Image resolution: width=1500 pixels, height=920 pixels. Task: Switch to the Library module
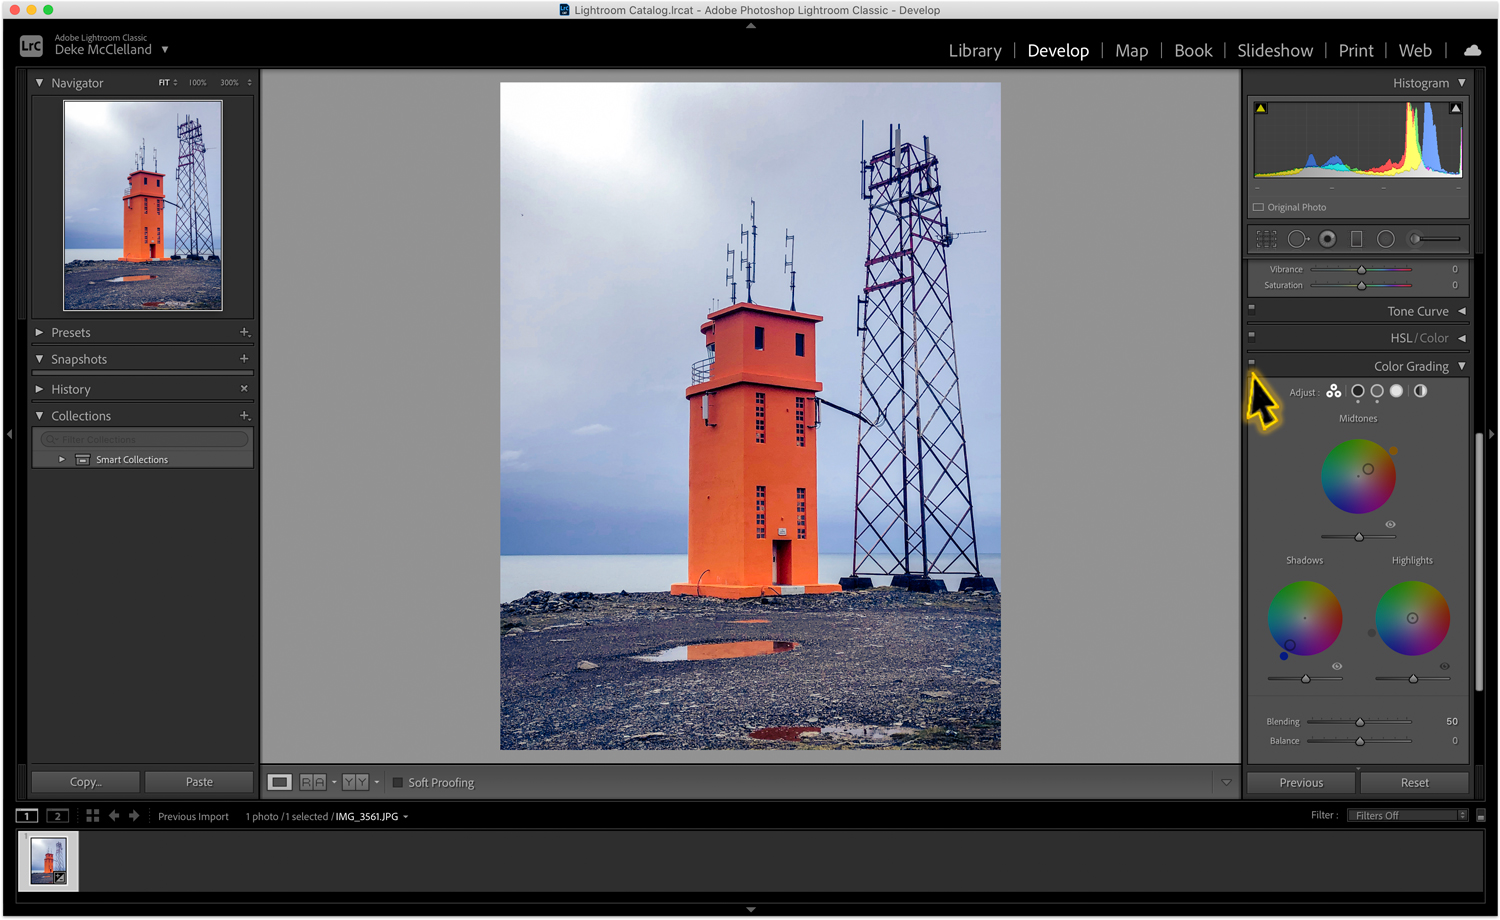tap(974, 50)
